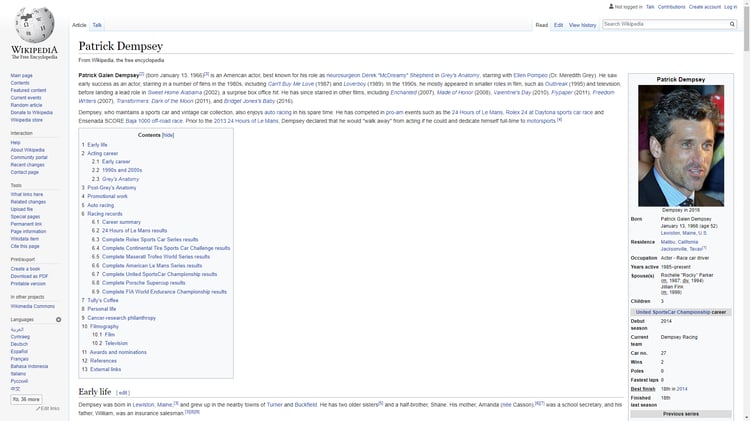Open the Talk tab
This screenshot has height=421, width=750.
pyautogui.click(x=97, y=25)
